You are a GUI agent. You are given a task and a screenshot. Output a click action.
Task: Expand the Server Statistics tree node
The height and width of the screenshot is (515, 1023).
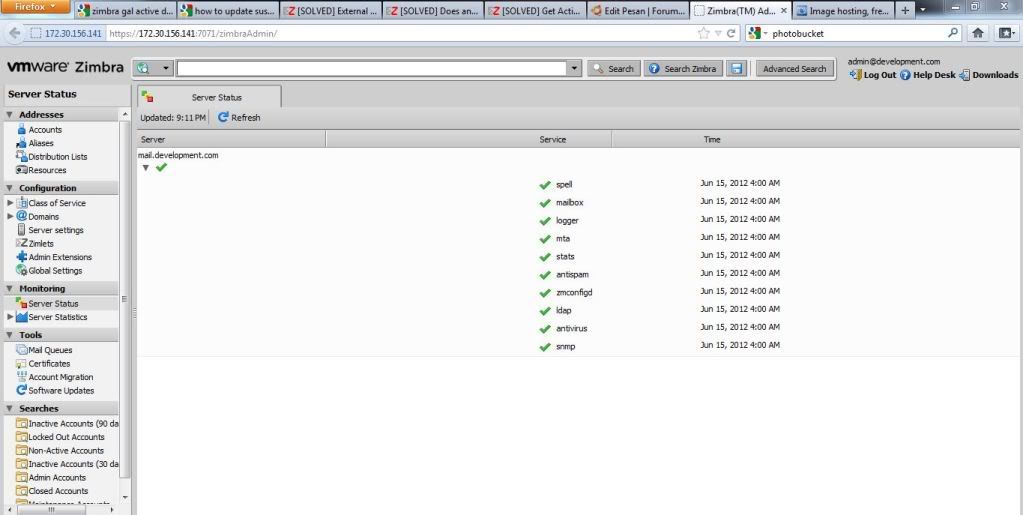click(x=10, y=317)
